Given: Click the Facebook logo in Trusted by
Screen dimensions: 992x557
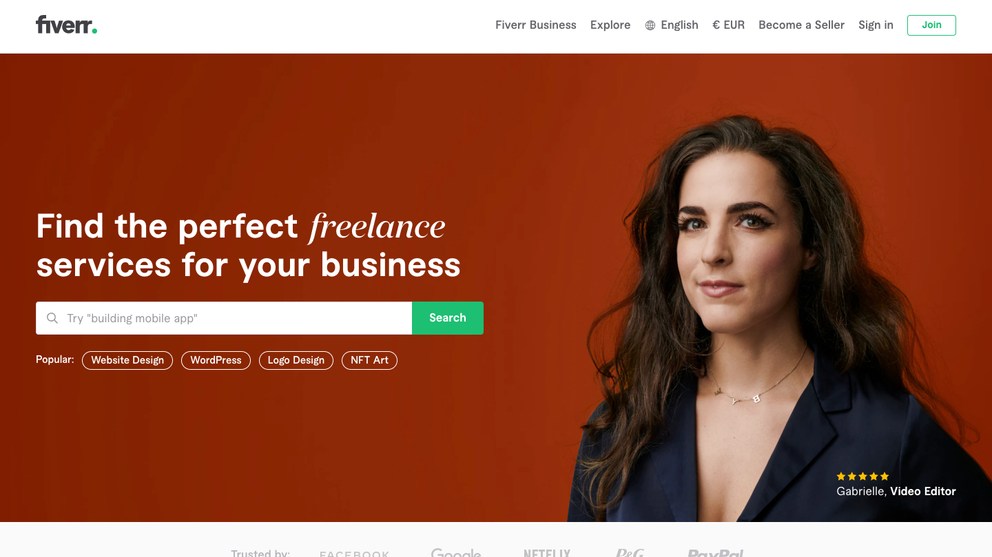Looking at the screenshot, I should (354, 553).
